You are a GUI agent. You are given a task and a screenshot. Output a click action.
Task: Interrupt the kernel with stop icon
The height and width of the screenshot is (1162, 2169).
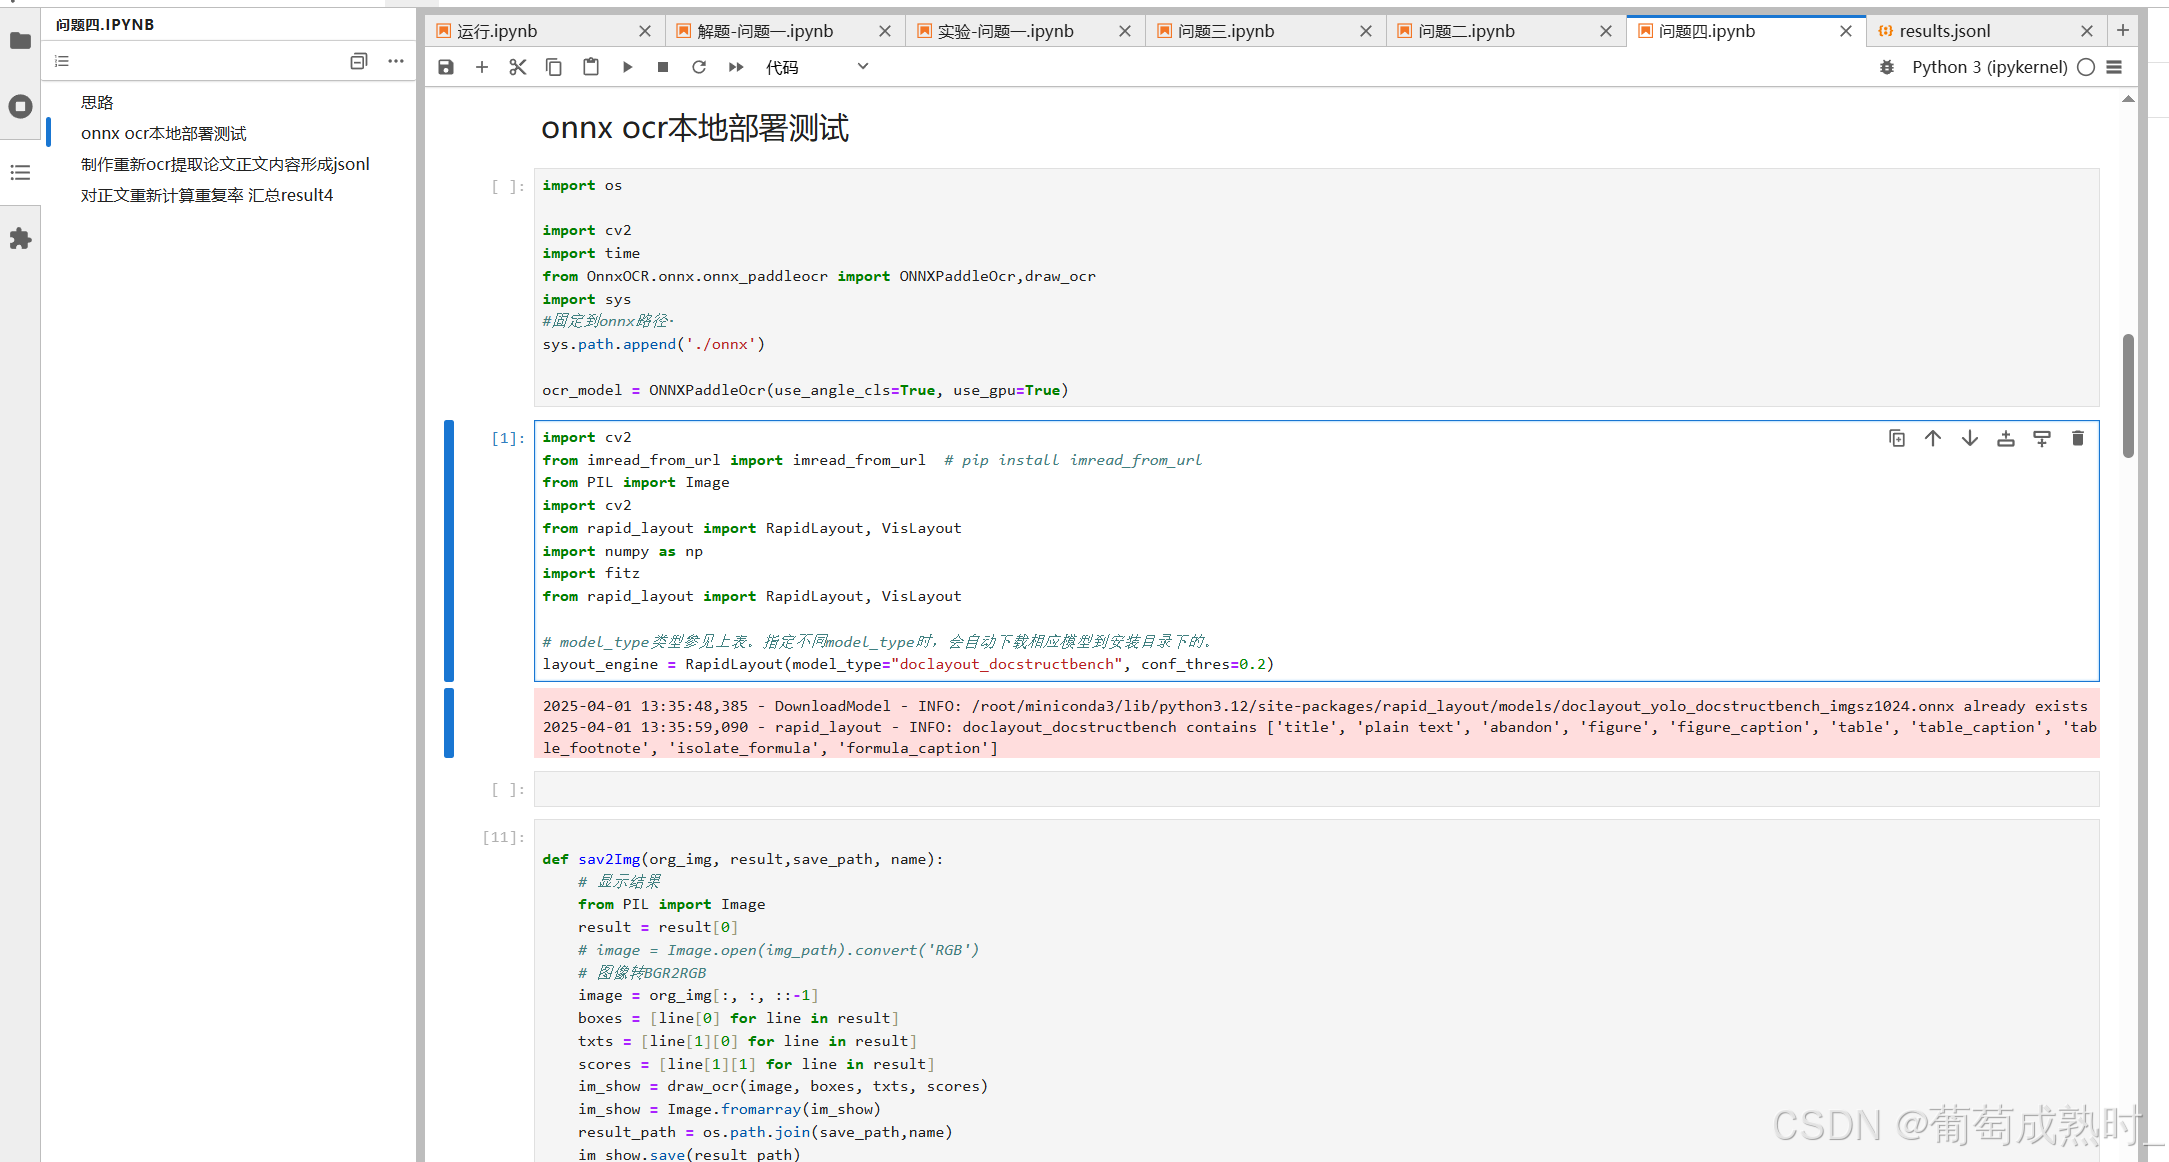click(663, 67)
